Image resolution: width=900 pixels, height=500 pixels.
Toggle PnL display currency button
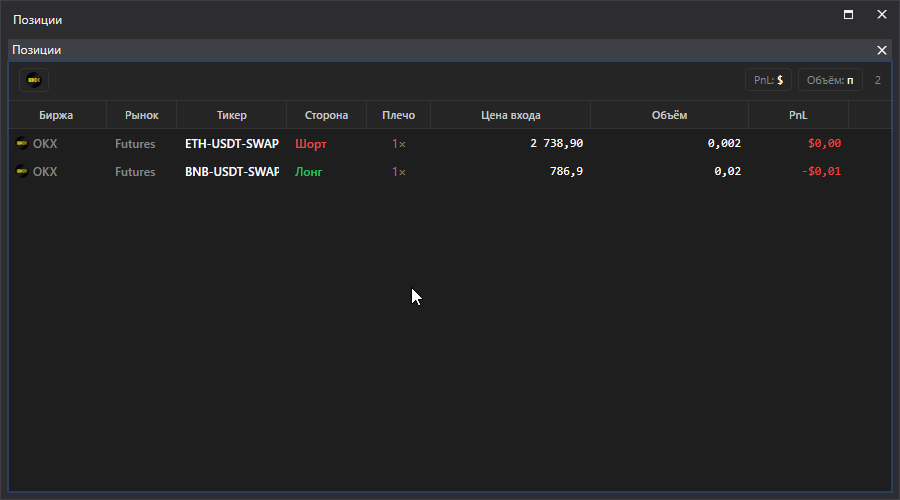click(768, 80)
